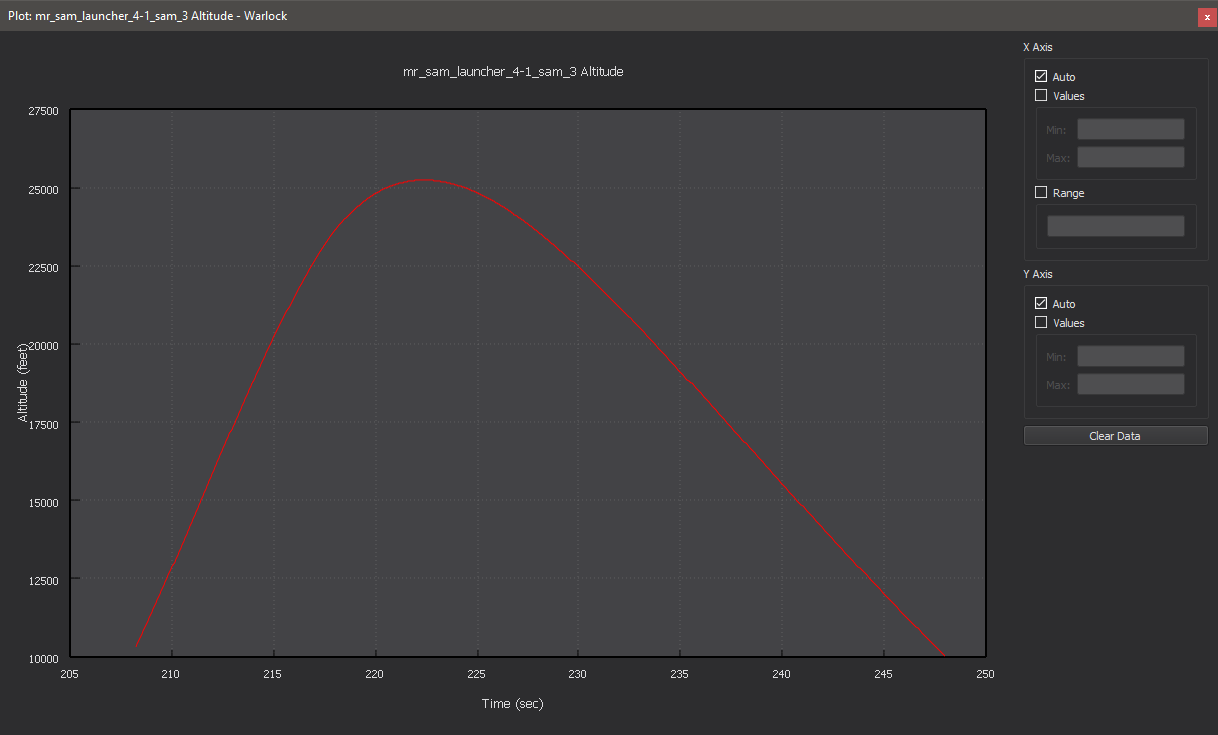This screenshot has width=1218, height=735.
Task: Click the Time (sec) axis label
Action: pos(512,704)
